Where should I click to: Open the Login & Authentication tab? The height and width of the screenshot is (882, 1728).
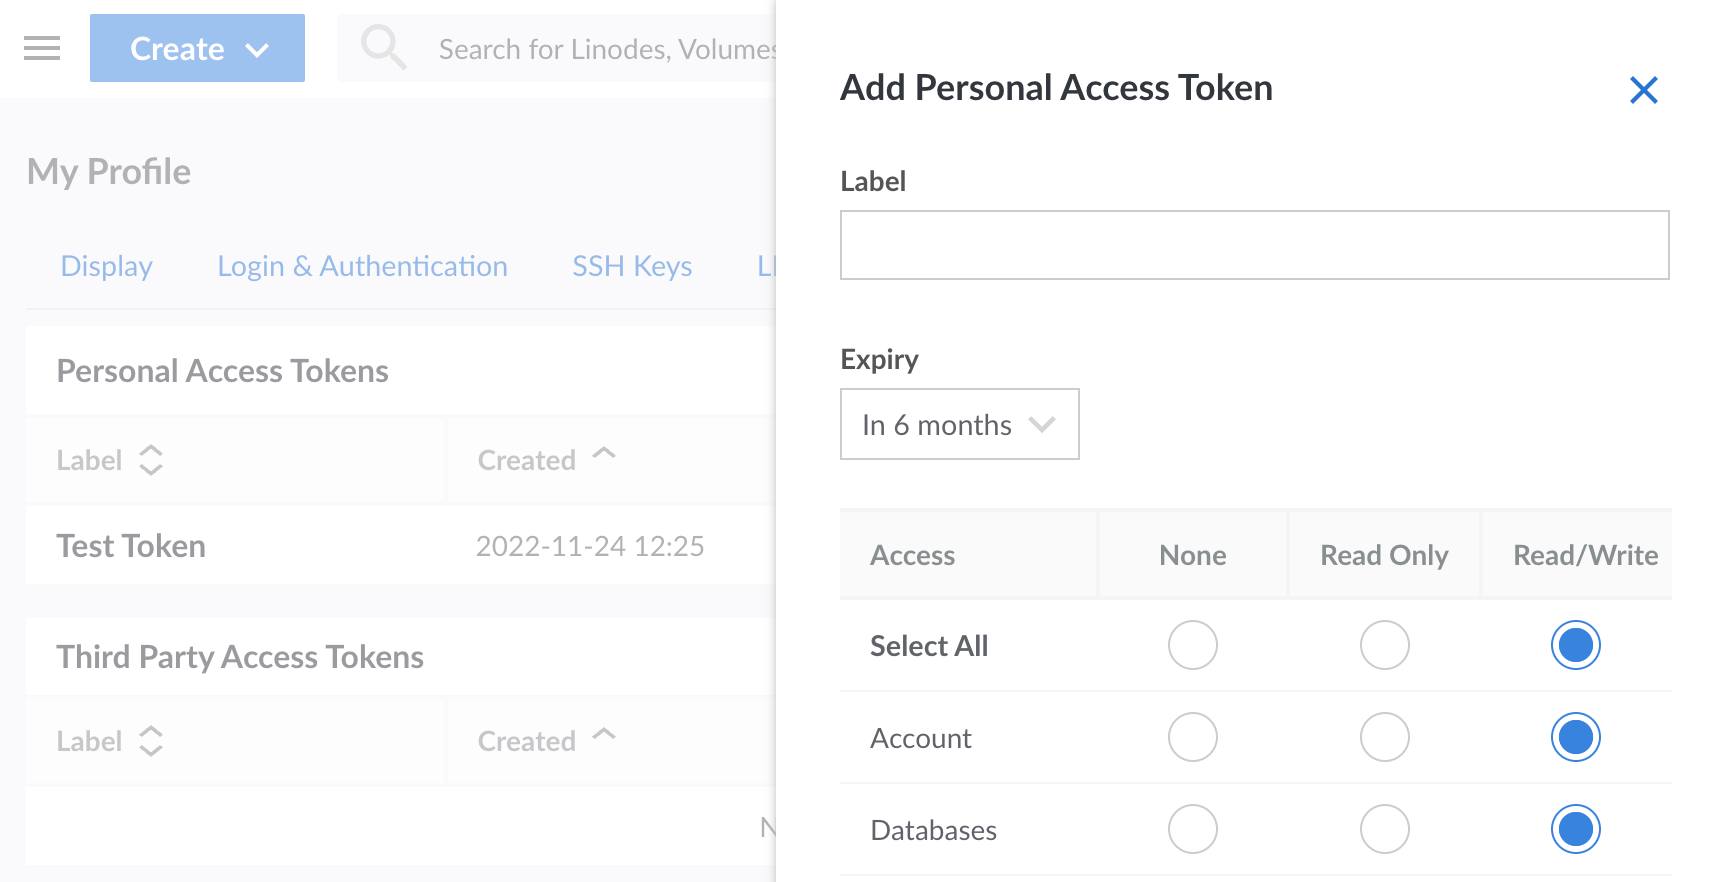click(362, 266)
